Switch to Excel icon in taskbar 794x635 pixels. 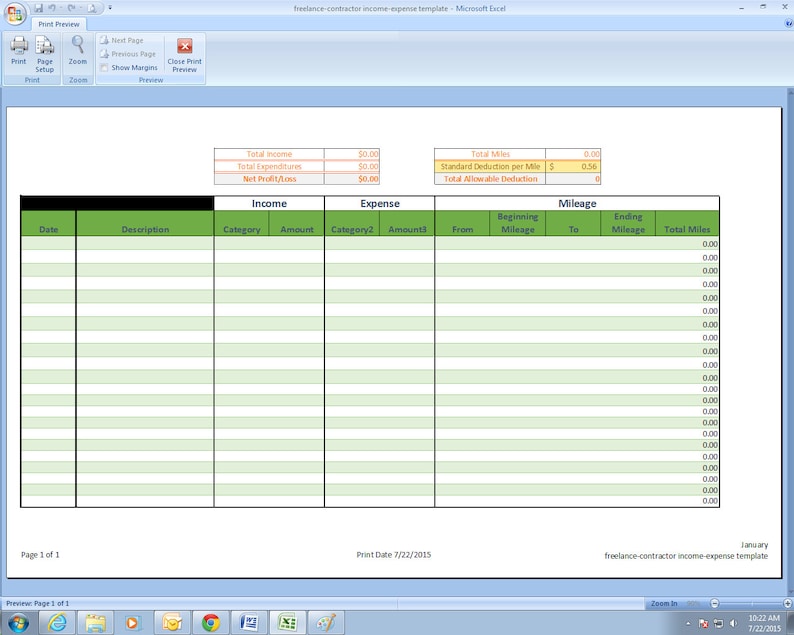[x=287, y=622]
